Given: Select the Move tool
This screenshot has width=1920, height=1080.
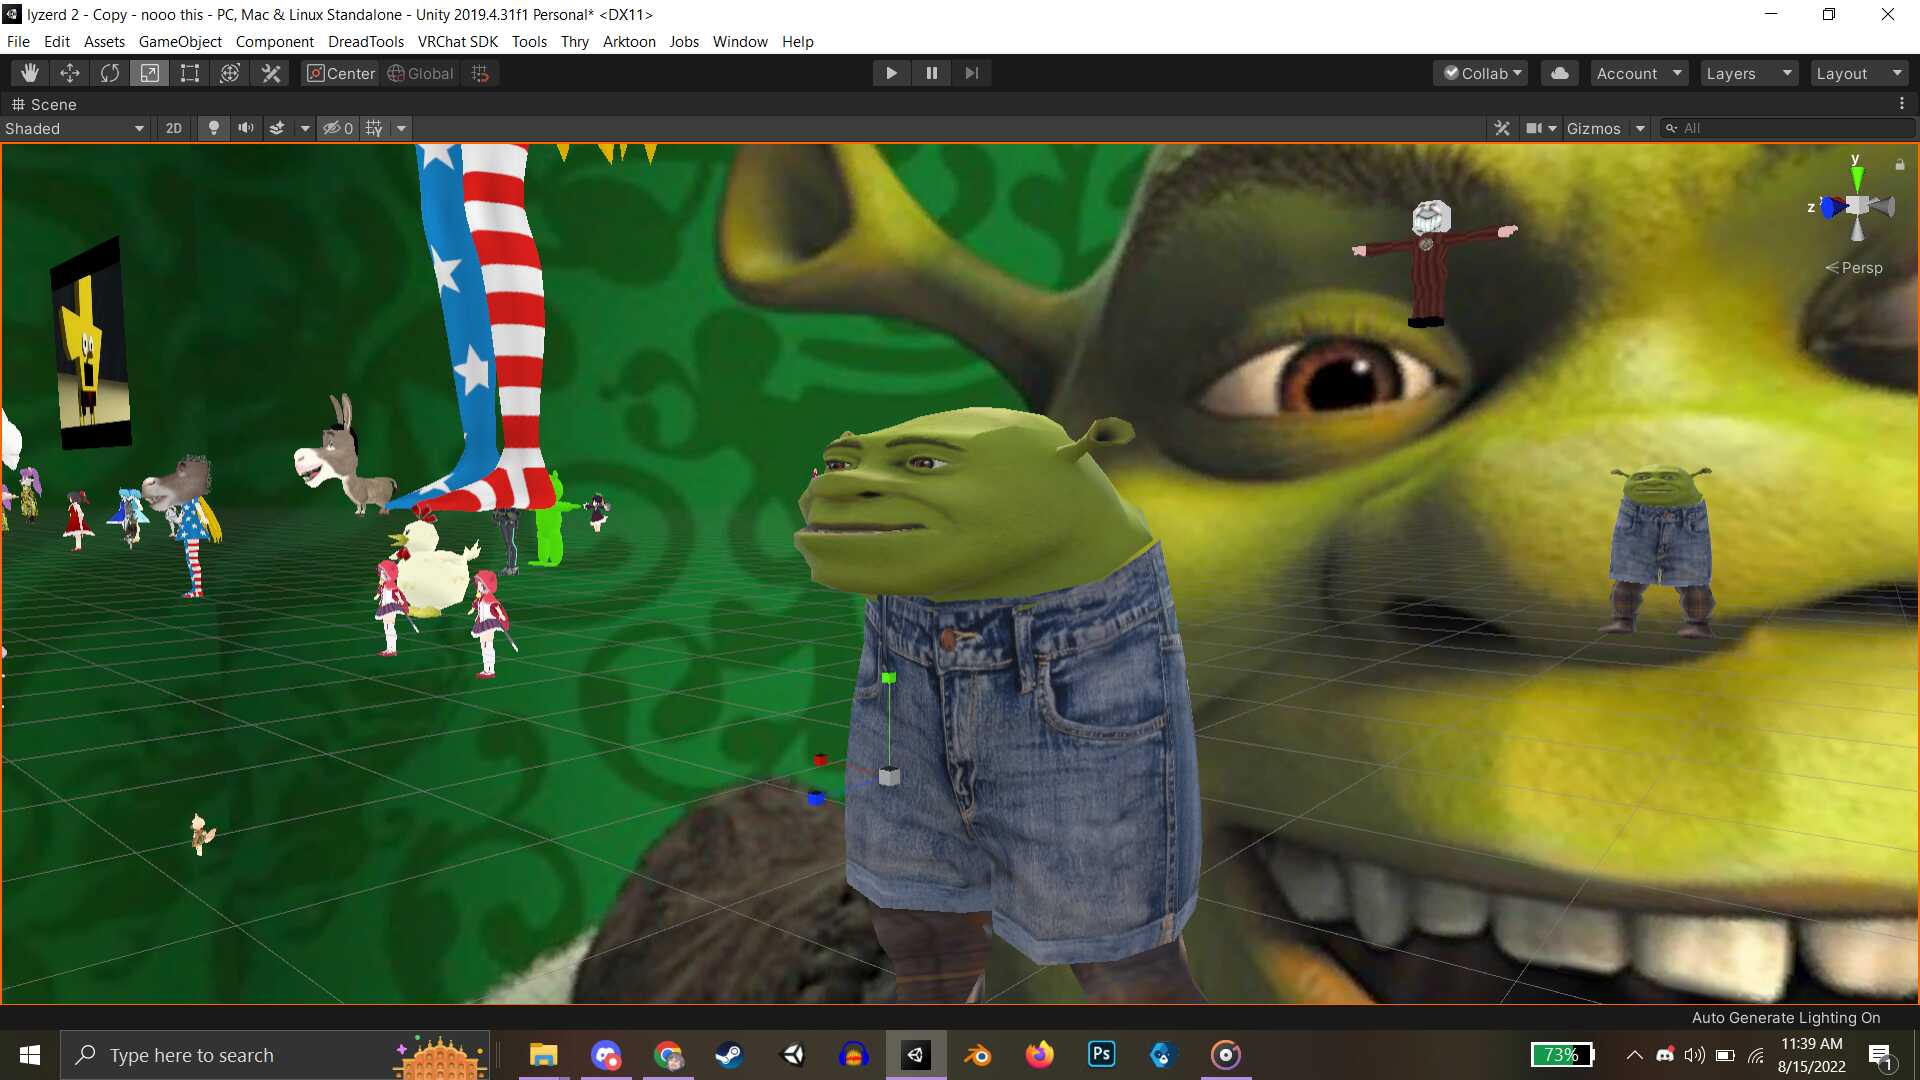Looking at the screenshot, I should point(70,73).
